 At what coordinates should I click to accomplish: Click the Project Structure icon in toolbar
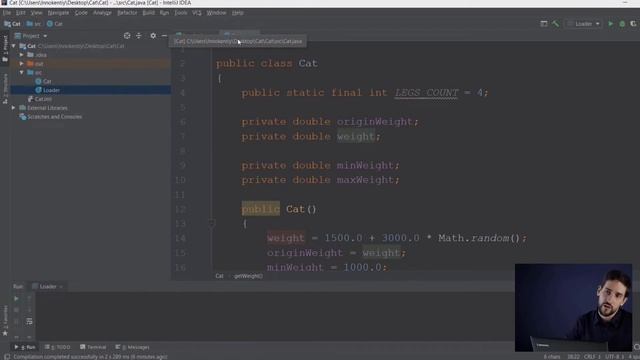pos(544,24)
